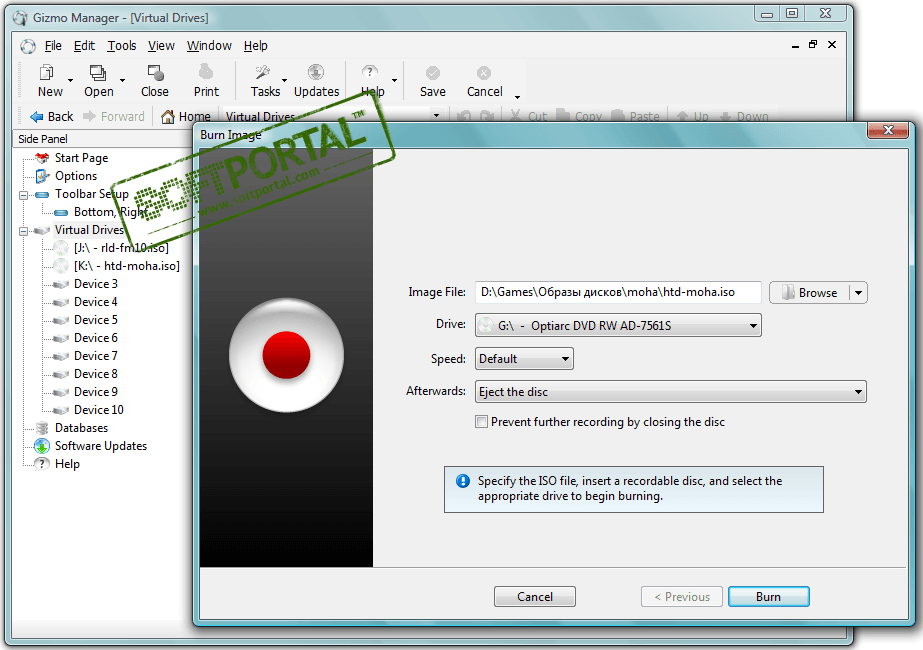
Task: Open Help item in Side Panel
Action: tap(67, 464)
